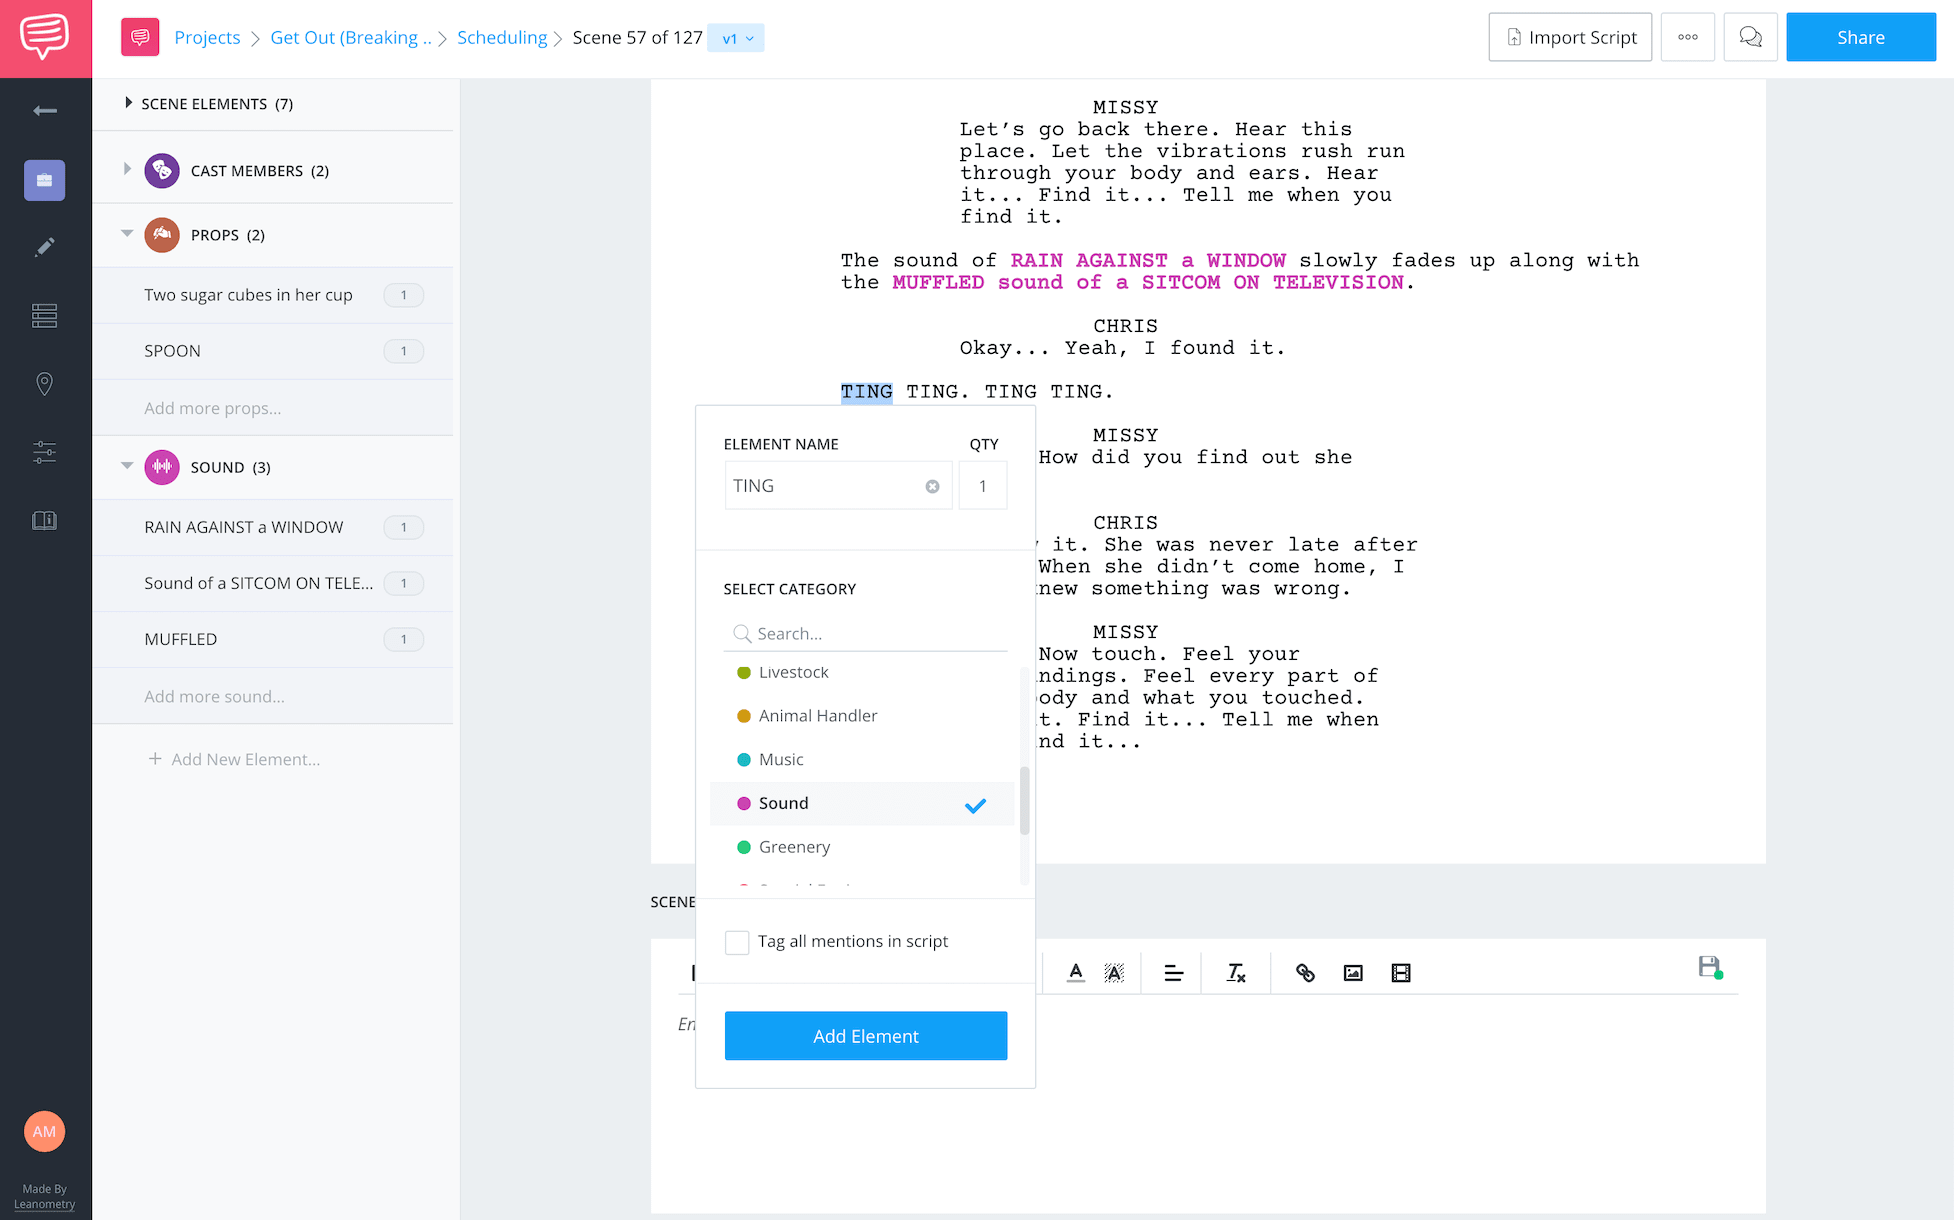Screen dimensions: 1954x1220
Task: Go to Scheduling in the breadcrumb
Action: (x=502, y=37)
